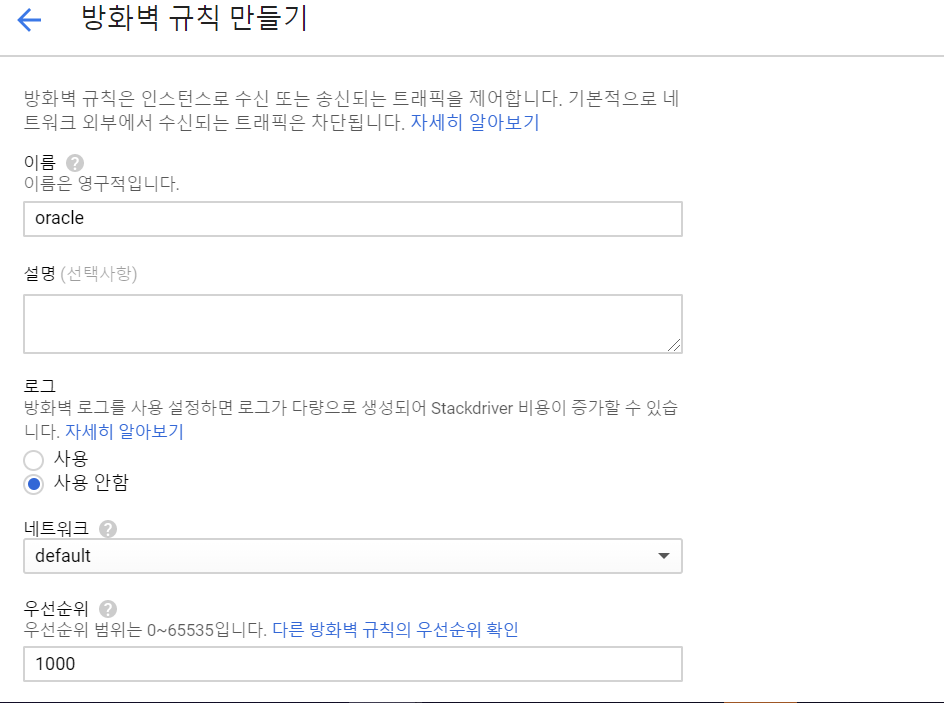Click 다른 방화벽 규칙의 우선순위 확인 link

(x=395, y=630)
